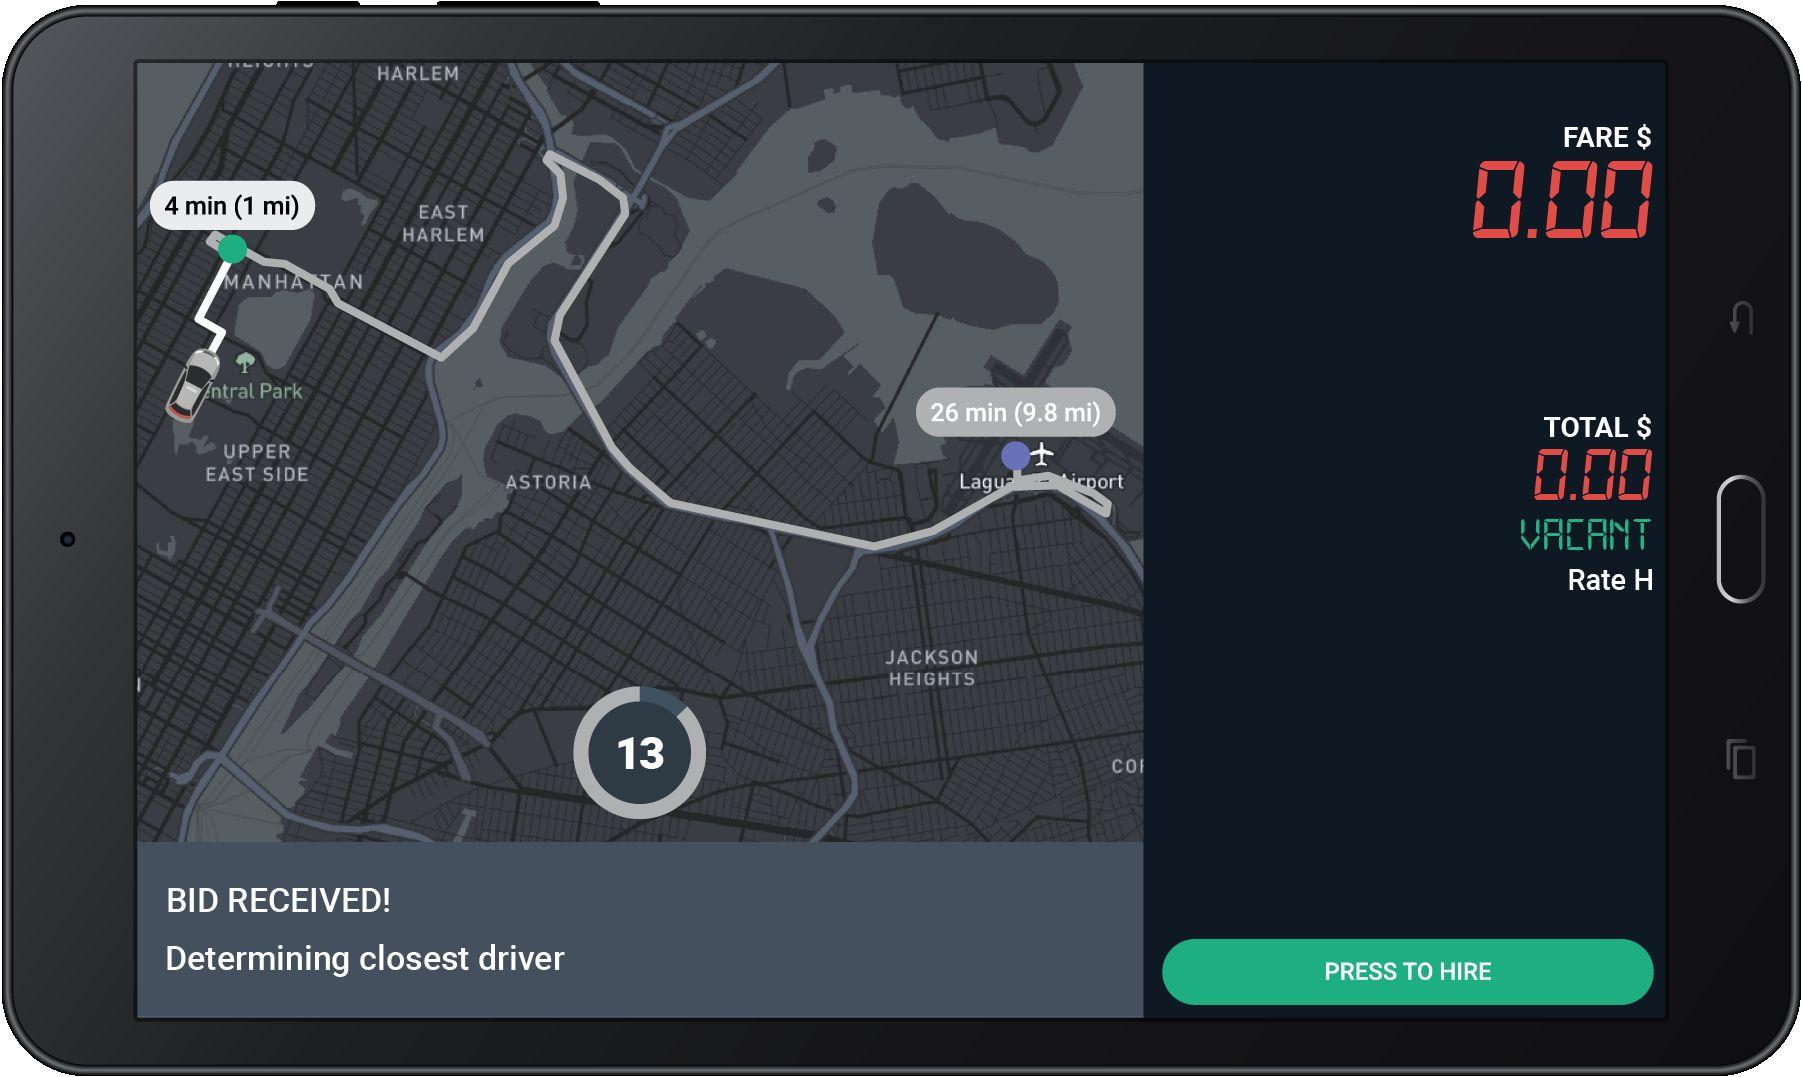Select the Rate H label
Viewport: 1802px width, 1077px height.
click(x=1610, y=580)
